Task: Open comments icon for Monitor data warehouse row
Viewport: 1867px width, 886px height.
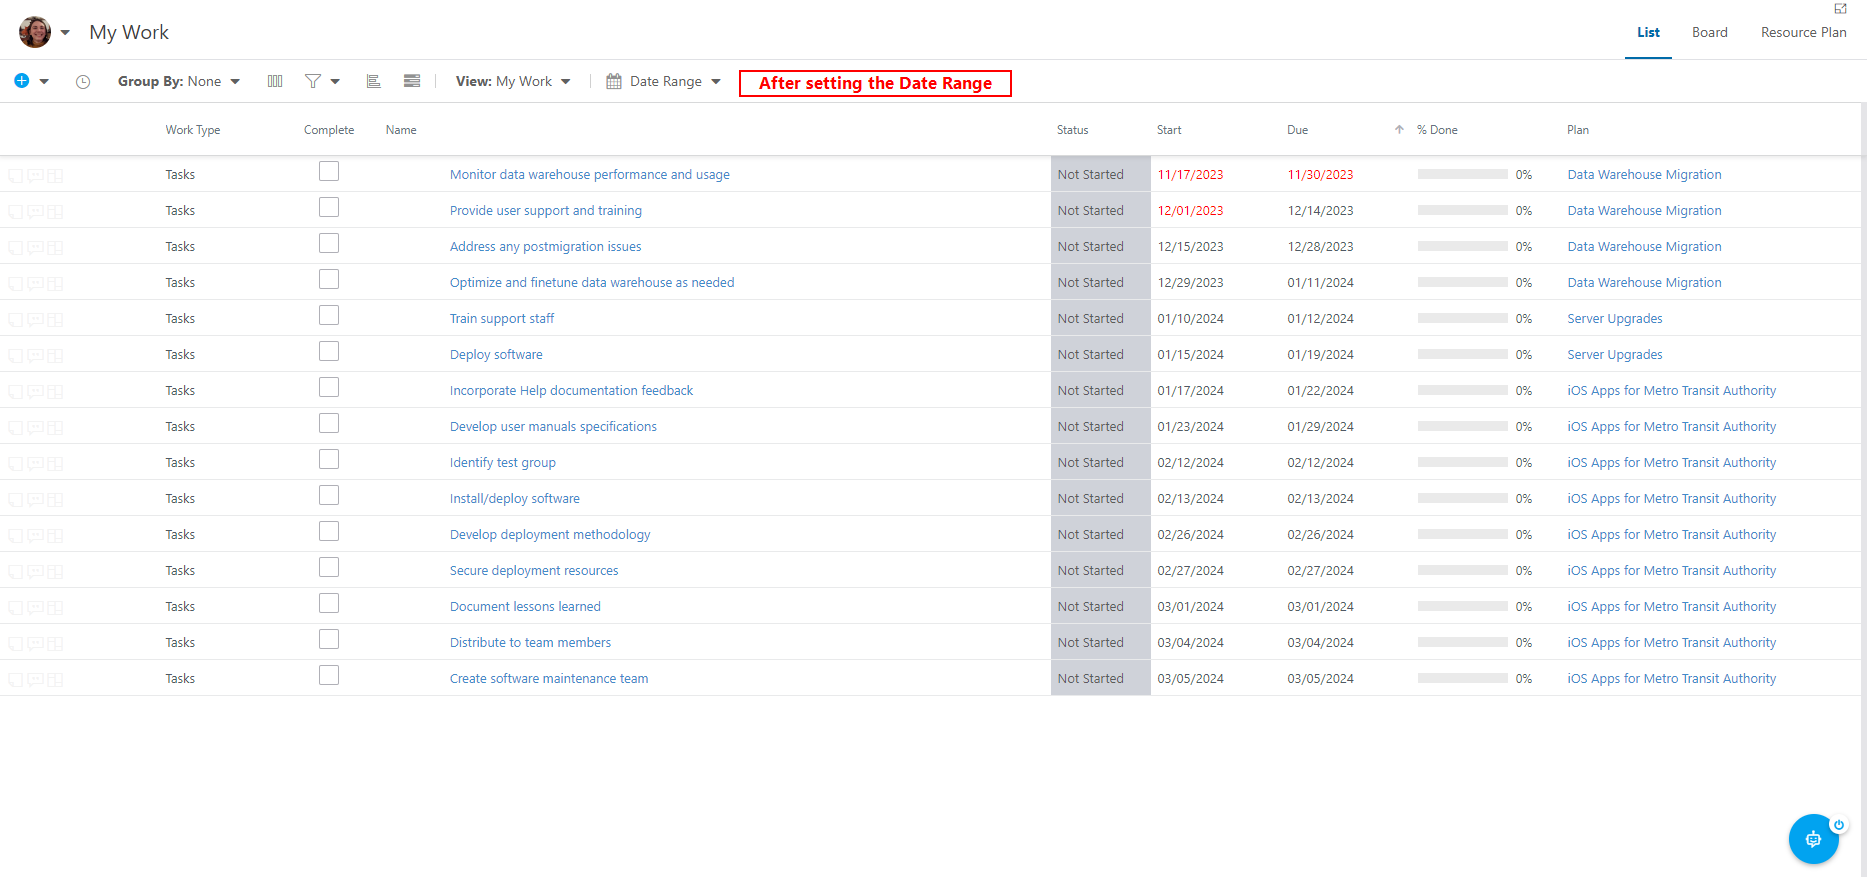Action: pos(35,175)
